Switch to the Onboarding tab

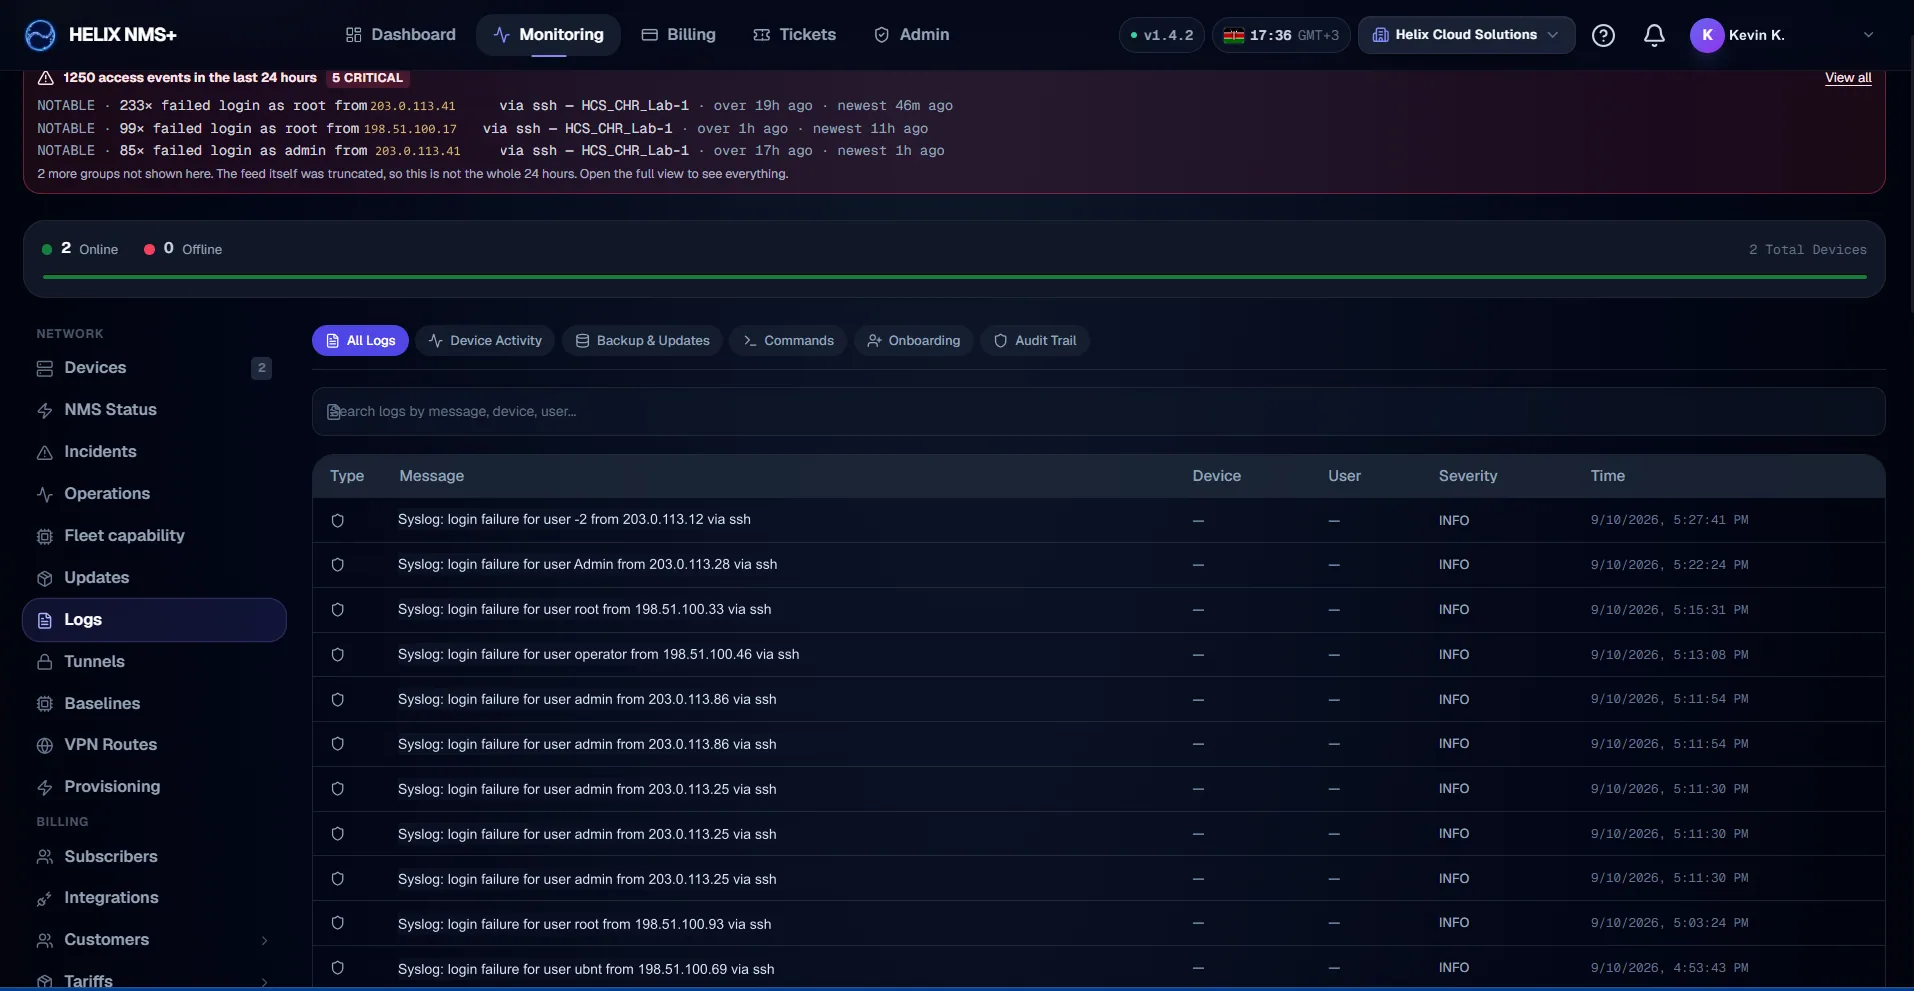coord(914,341)
